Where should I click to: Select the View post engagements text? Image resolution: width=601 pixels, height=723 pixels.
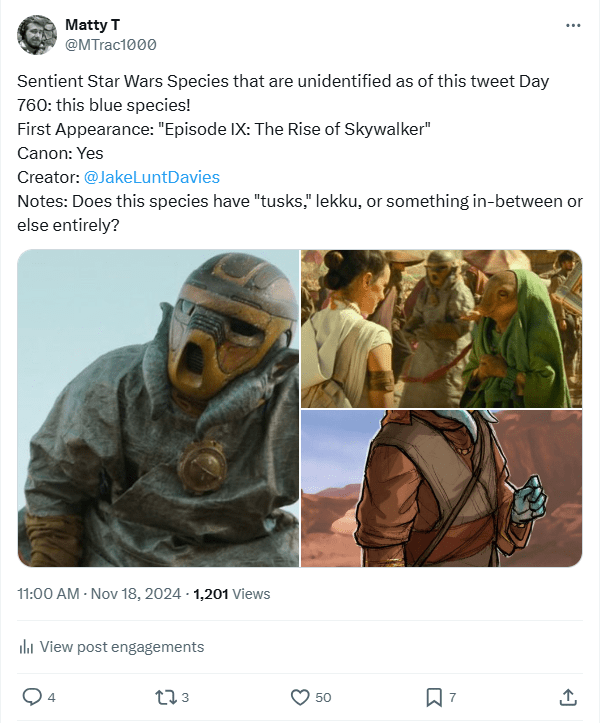(x=121, y=647)
